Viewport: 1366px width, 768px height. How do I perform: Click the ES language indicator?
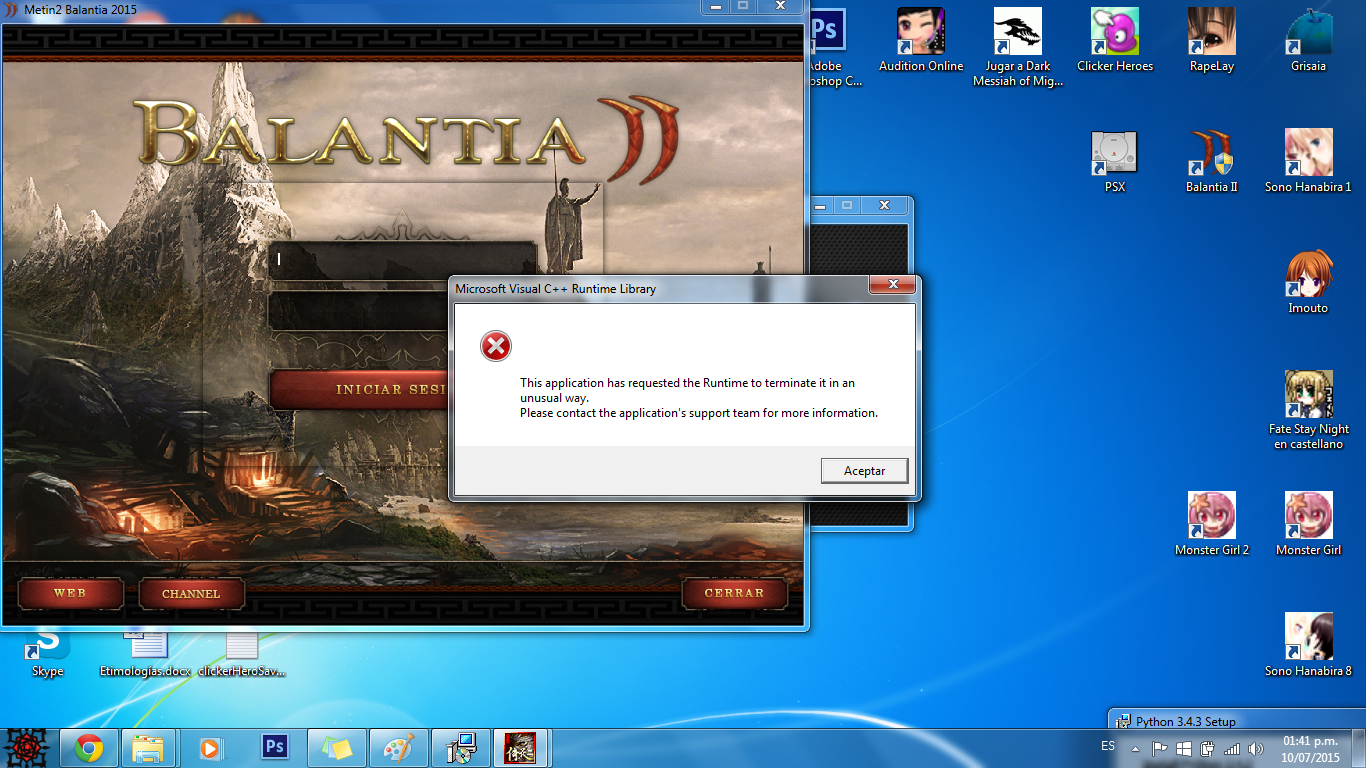click(x=1107, y=747)
